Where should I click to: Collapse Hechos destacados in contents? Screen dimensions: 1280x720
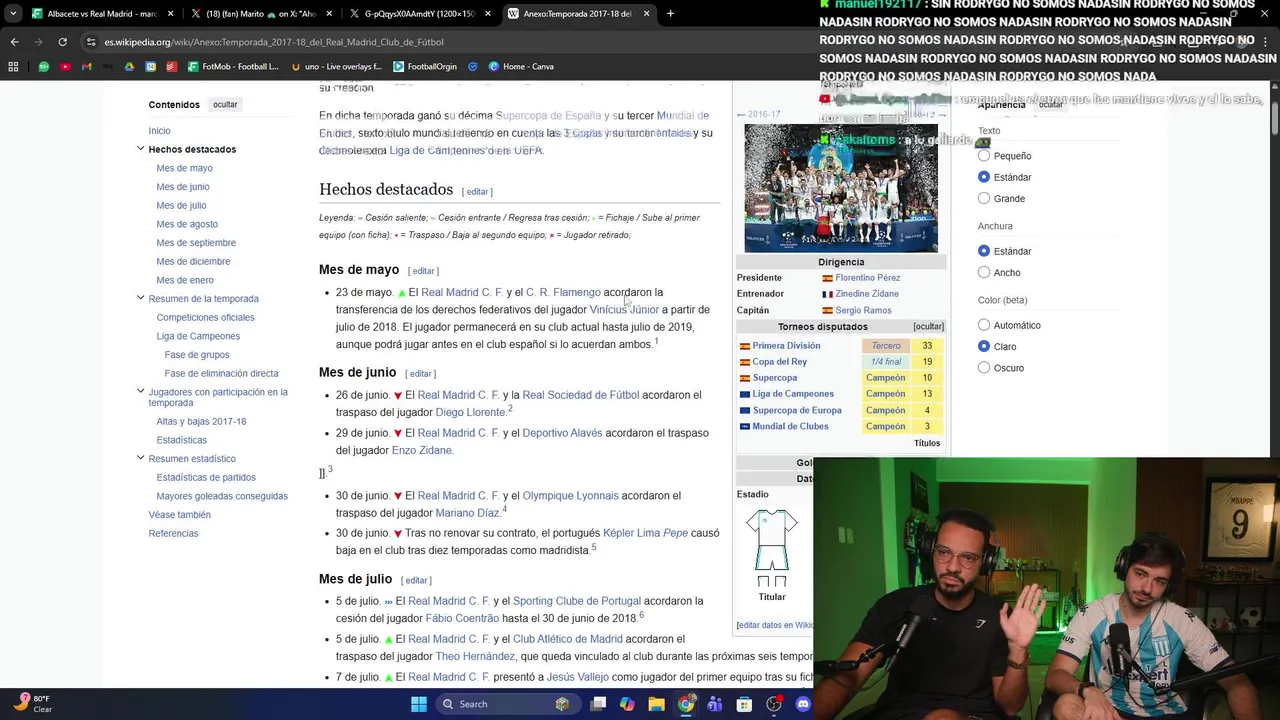(140, 149)
